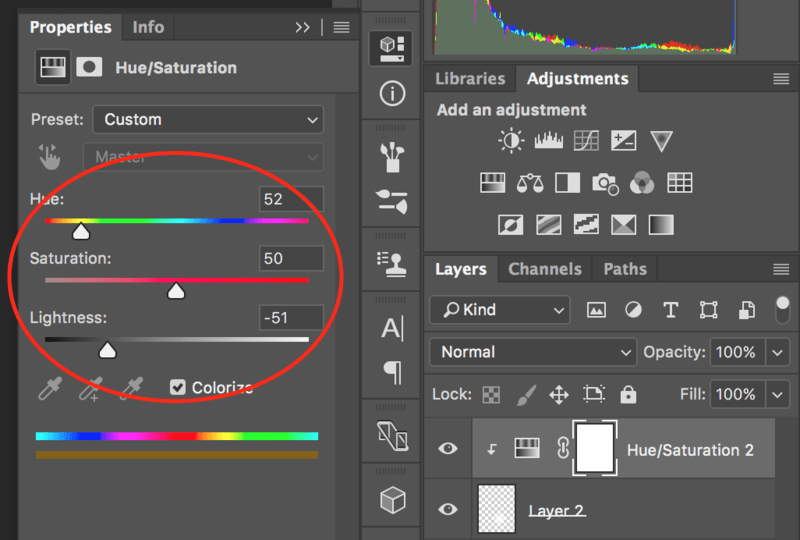The width and height of the screenshot is (800, 540).
Task: Open the Opacity slider dropdown arrow
Action: (778, 352)
